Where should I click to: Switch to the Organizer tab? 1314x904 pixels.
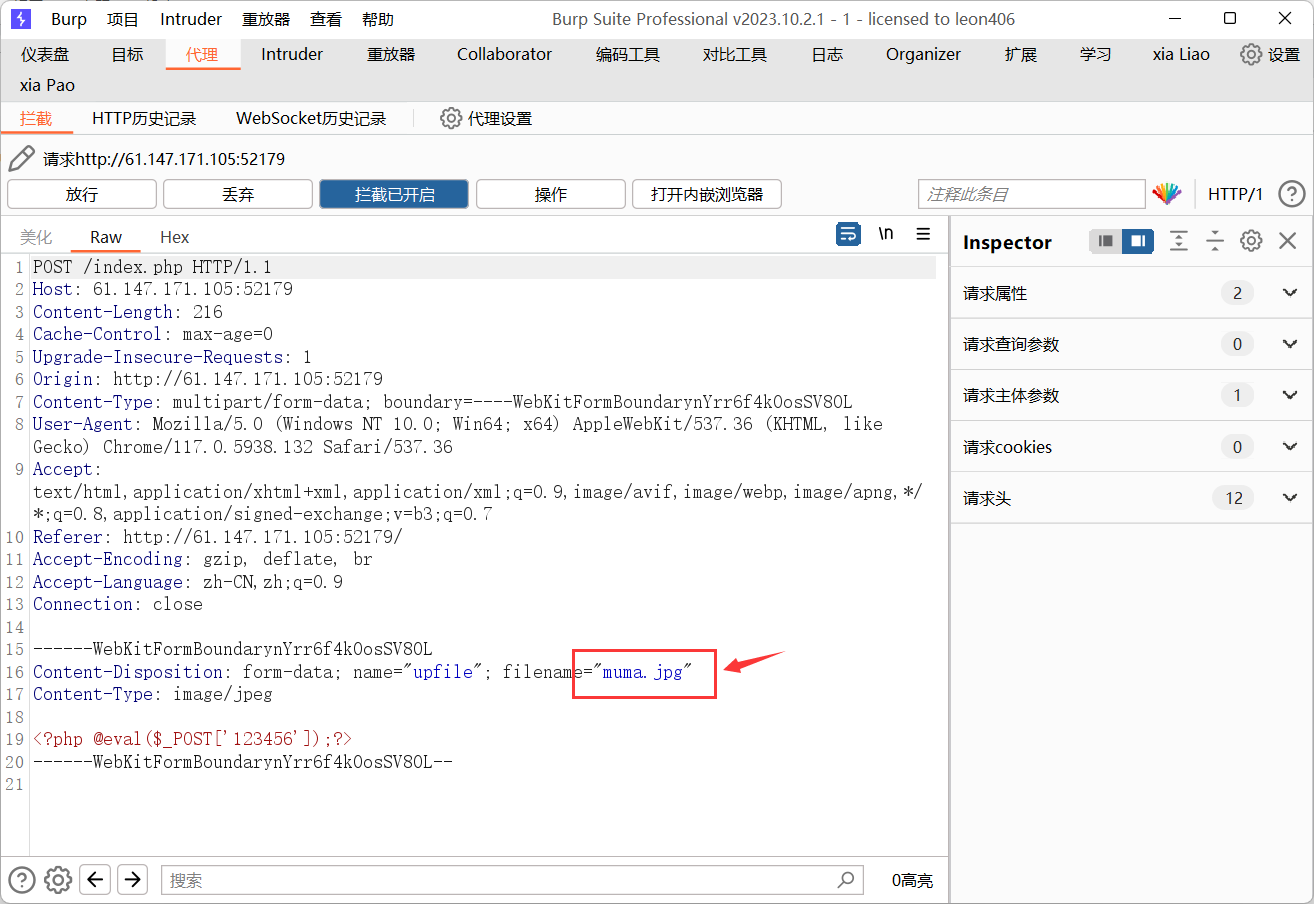tap(924, 55)
